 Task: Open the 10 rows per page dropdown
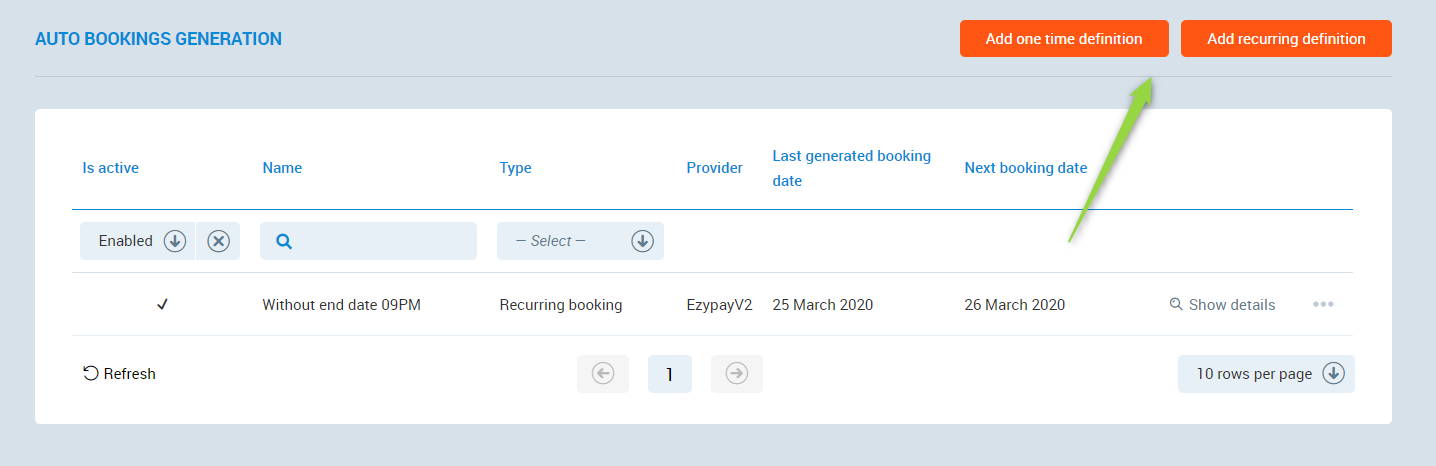pos(1266,374)
